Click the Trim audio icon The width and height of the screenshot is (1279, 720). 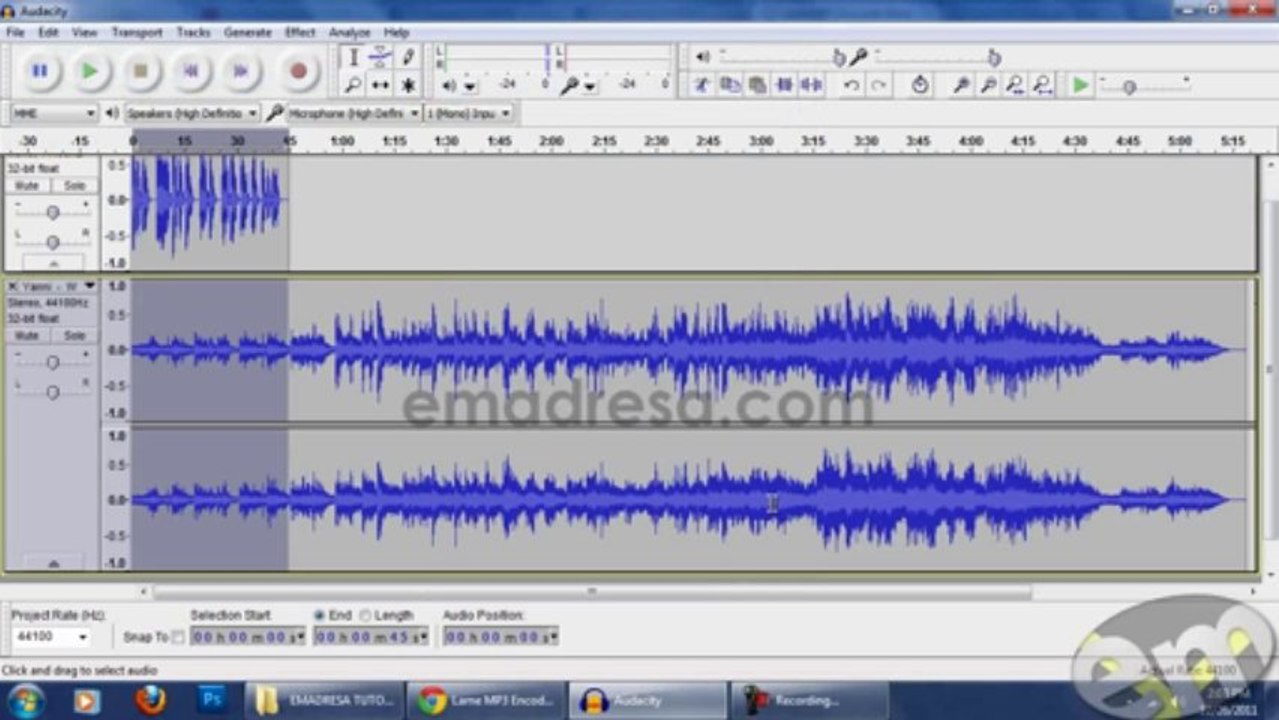click(x=784, y=85)
